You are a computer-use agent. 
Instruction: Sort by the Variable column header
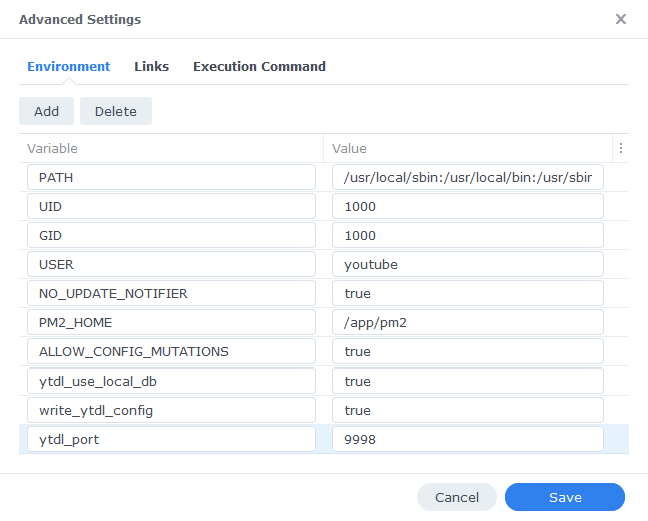tap(171, 148)
